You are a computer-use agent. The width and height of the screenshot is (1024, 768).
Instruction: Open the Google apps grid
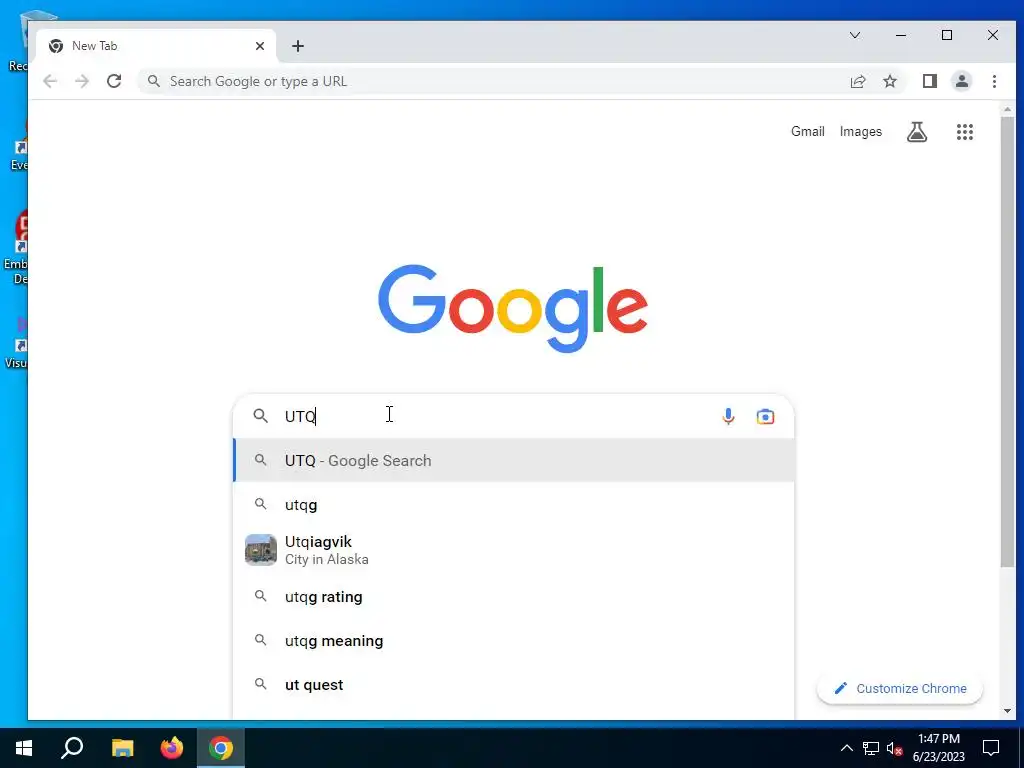(965, 132)
